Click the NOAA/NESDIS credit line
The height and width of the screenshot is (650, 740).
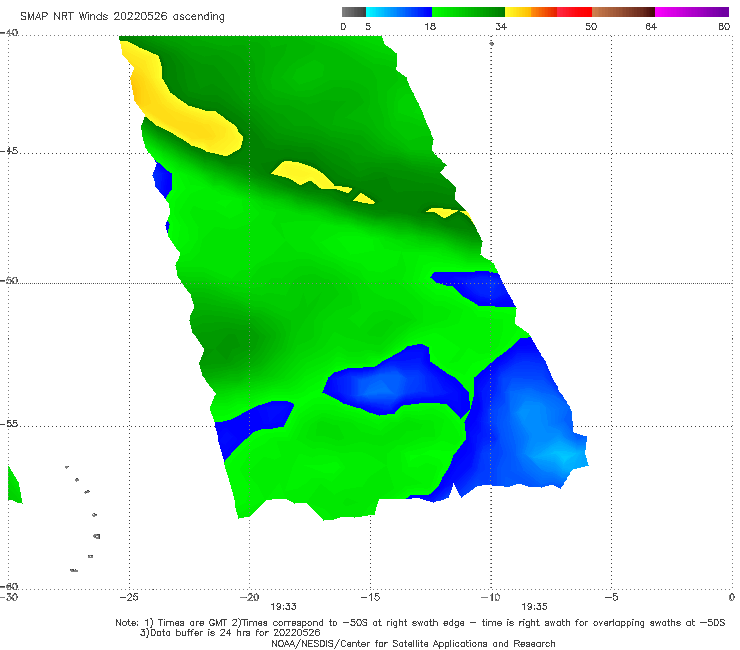tap(413, 643)
